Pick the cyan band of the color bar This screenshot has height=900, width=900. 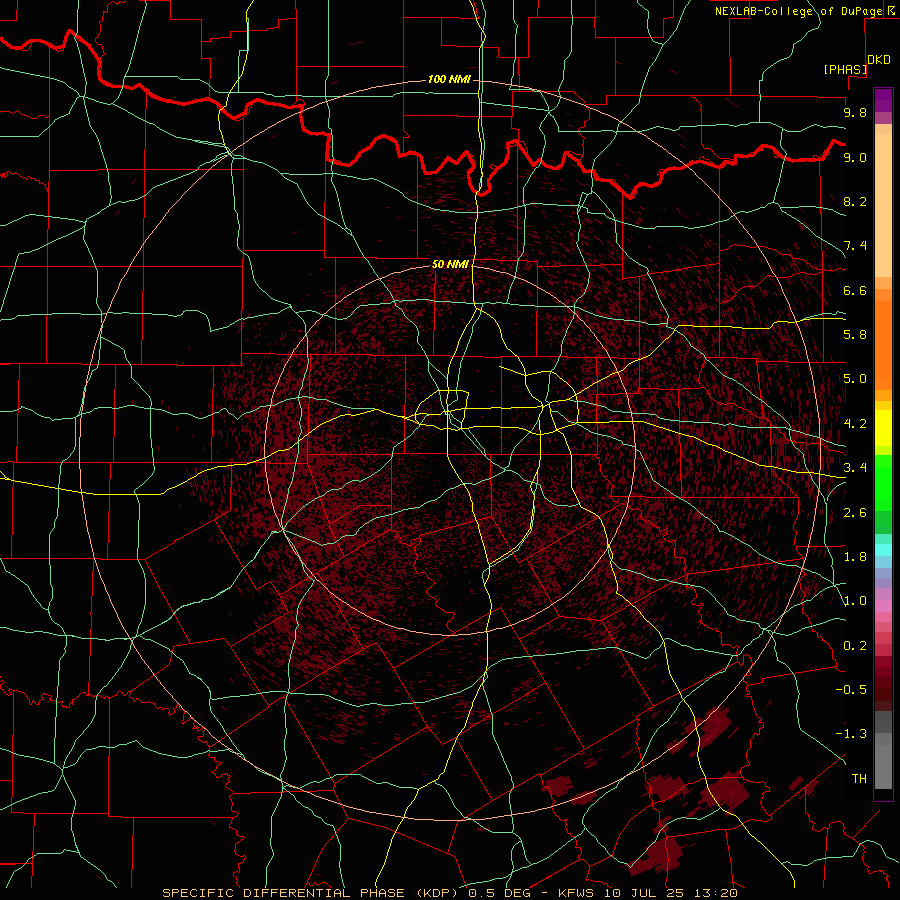point(883,550)
